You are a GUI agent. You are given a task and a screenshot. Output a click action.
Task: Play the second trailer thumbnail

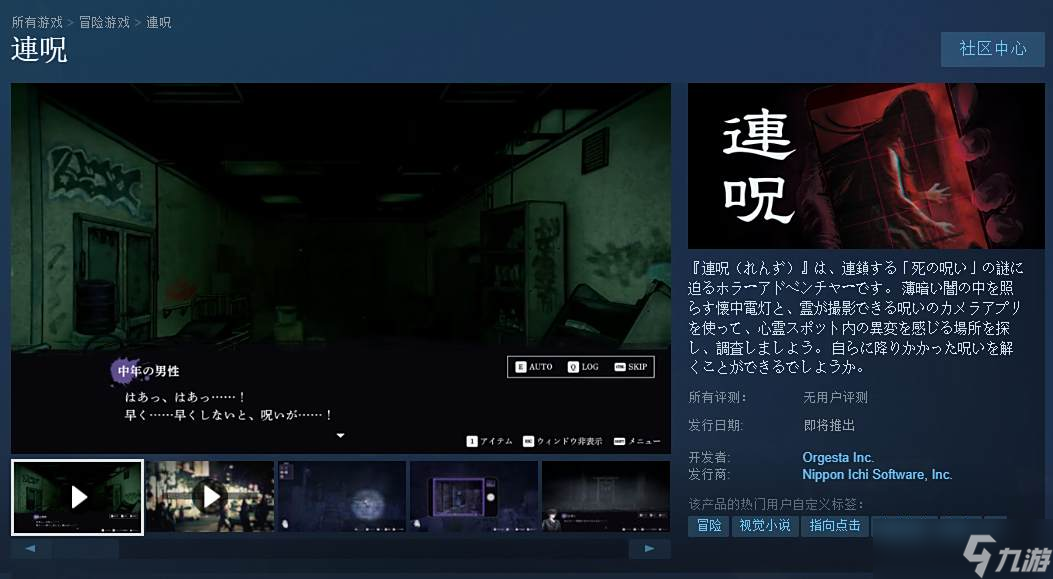pyautogui.click(x=209, y=497)
